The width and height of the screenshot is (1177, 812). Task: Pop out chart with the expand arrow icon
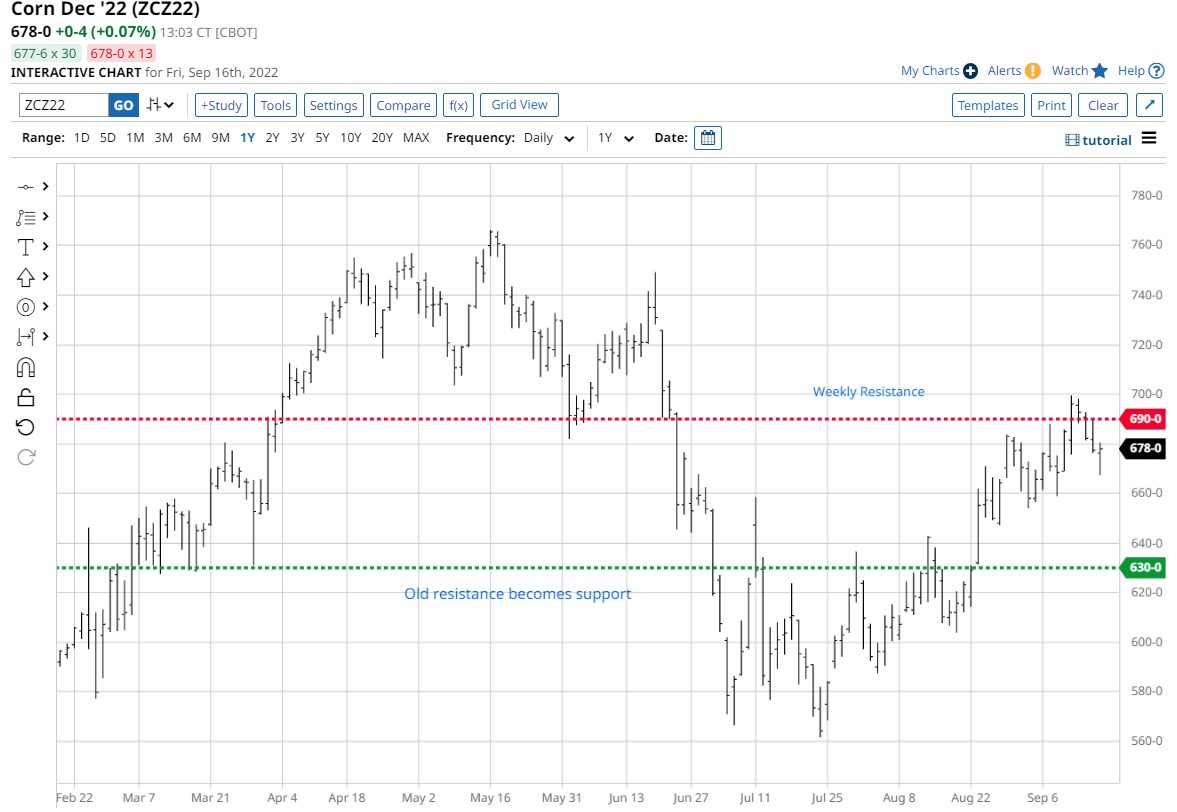click(1149, 105)
